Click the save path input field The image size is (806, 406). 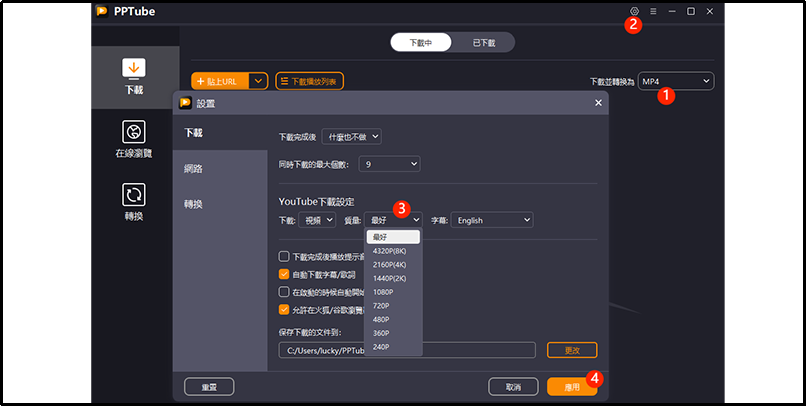[x=407, y=350]
